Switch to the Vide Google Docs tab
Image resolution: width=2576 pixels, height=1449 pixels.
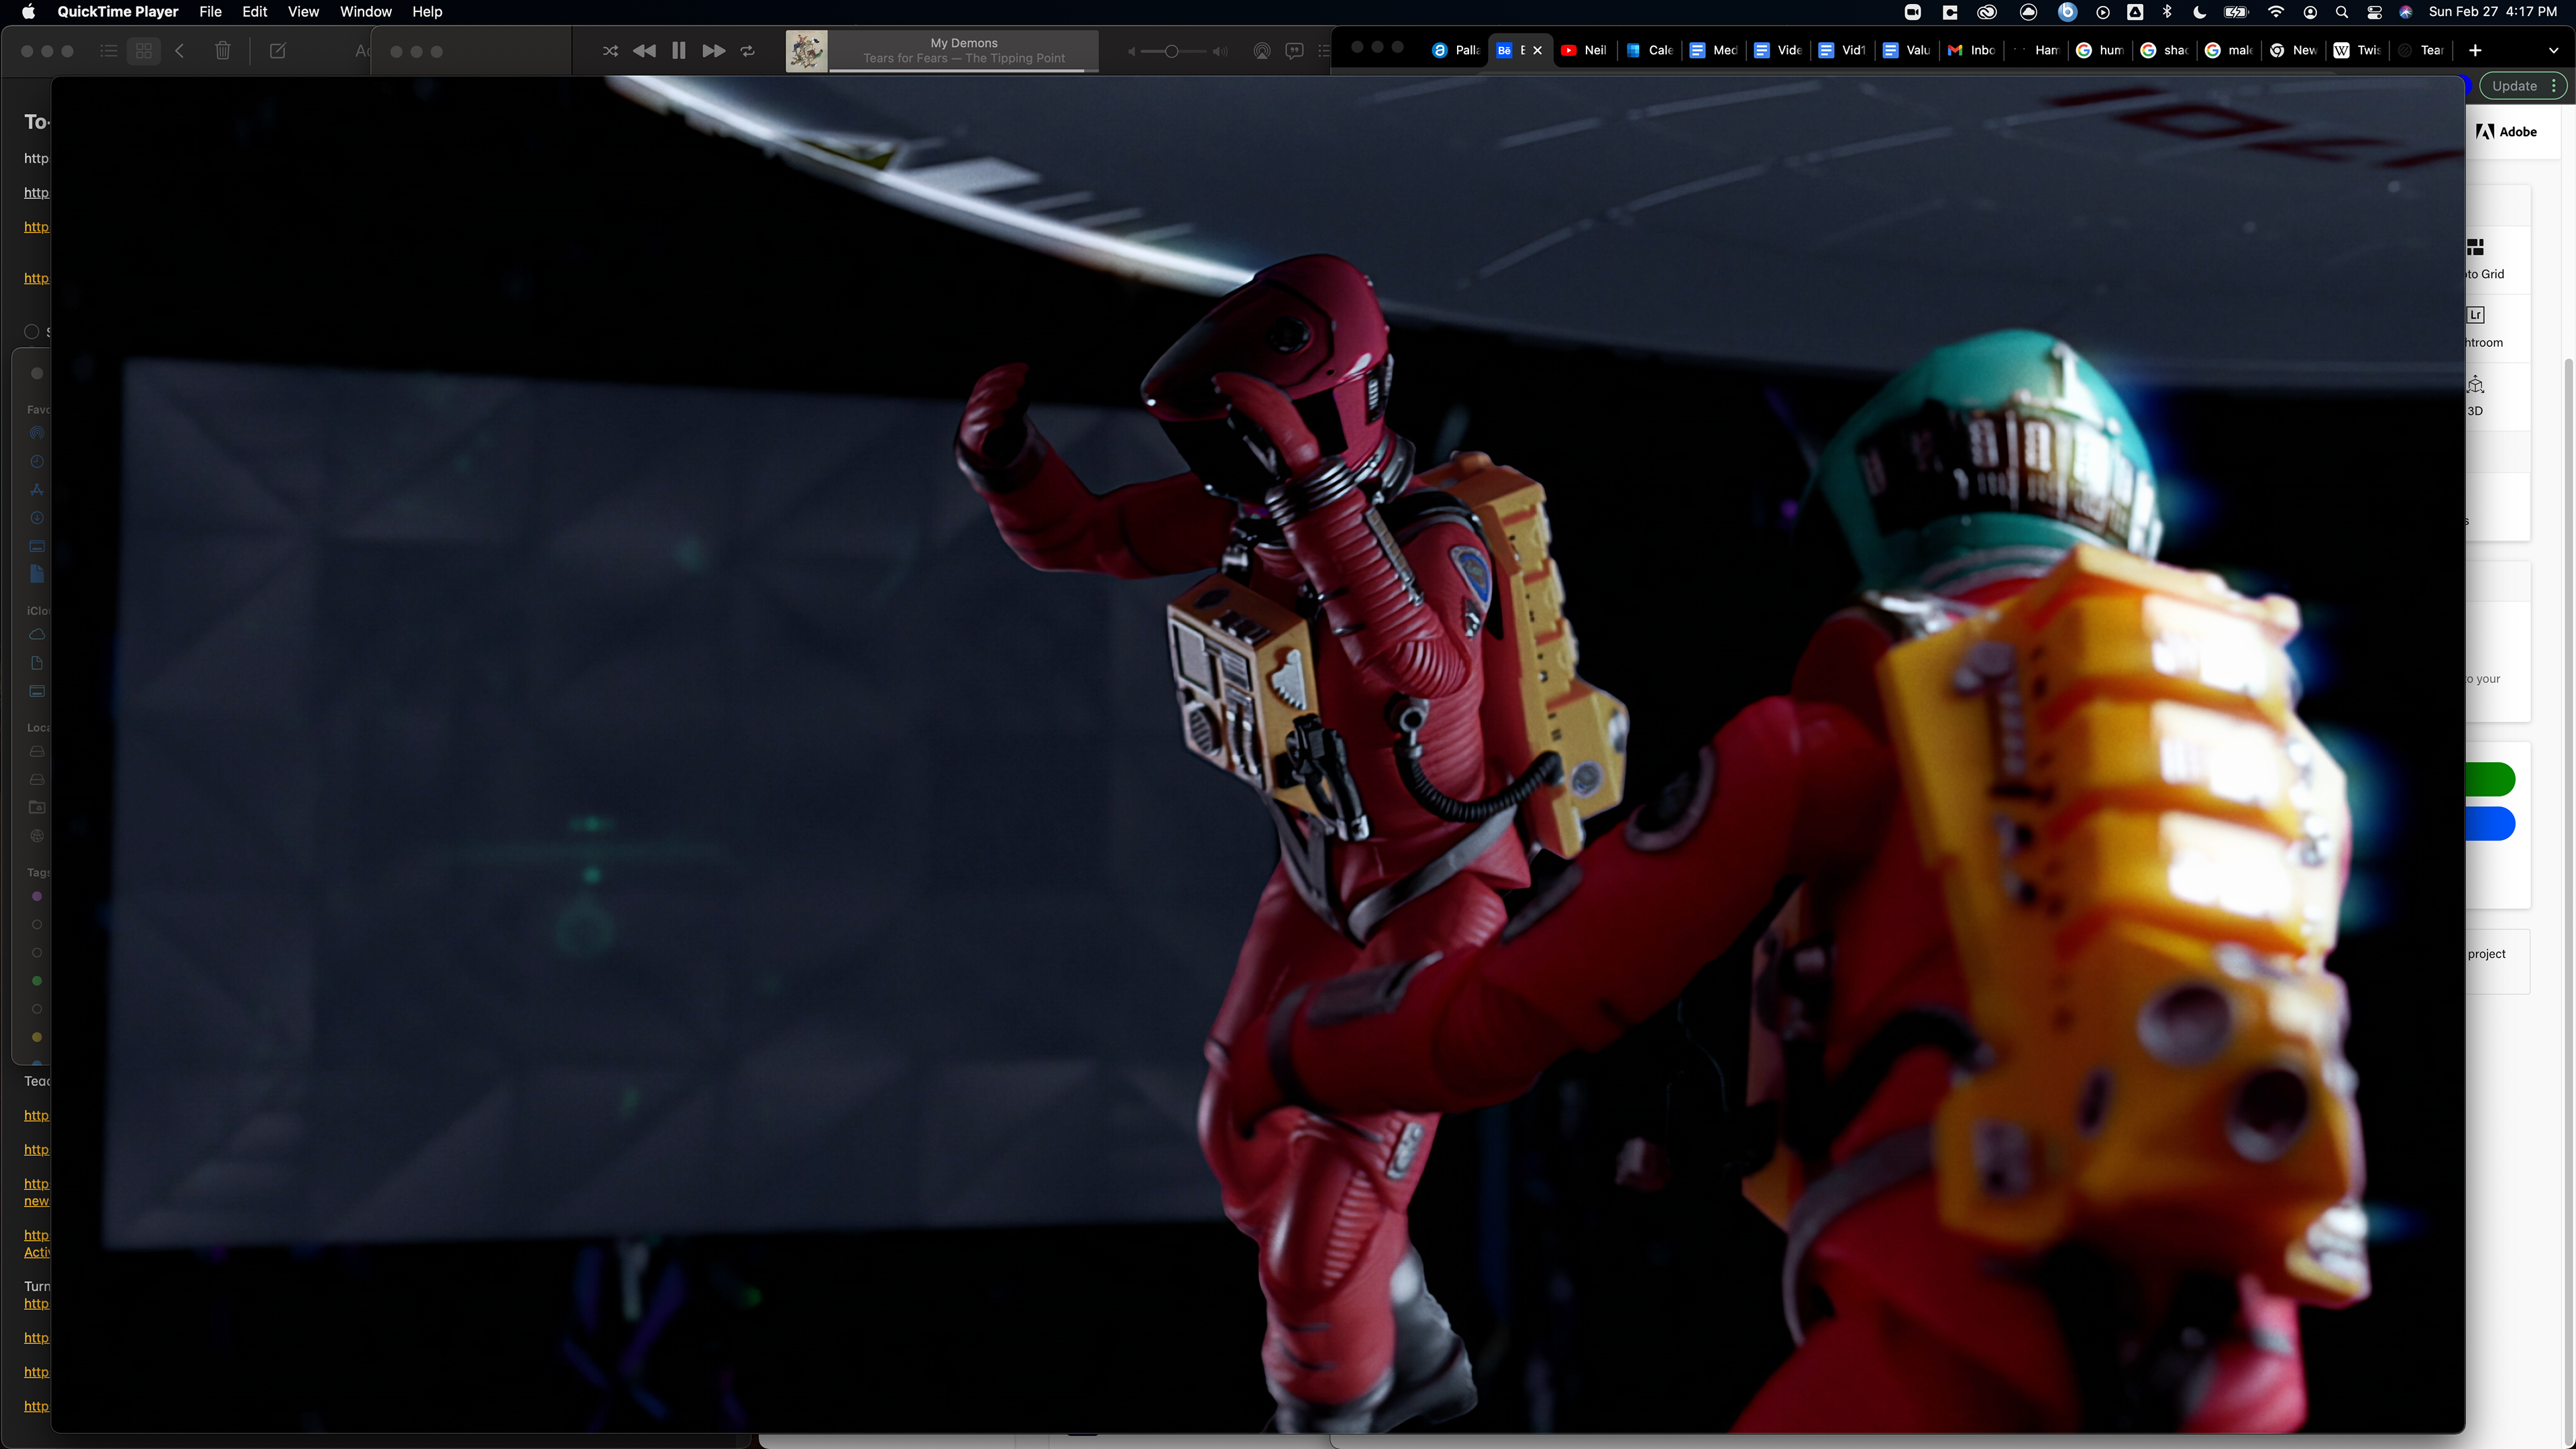tap(1778, 50)
